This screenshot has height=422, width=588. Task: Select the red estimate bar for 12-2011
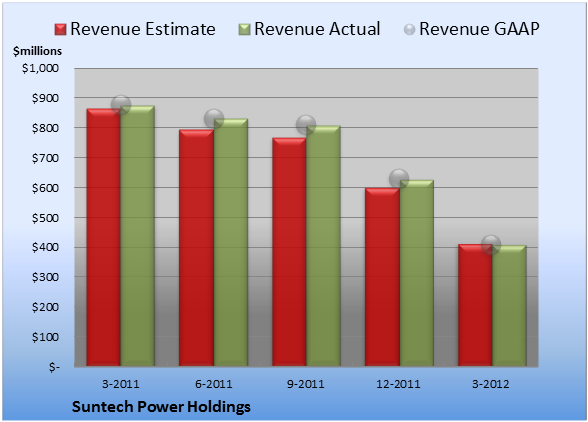(382, 277)
